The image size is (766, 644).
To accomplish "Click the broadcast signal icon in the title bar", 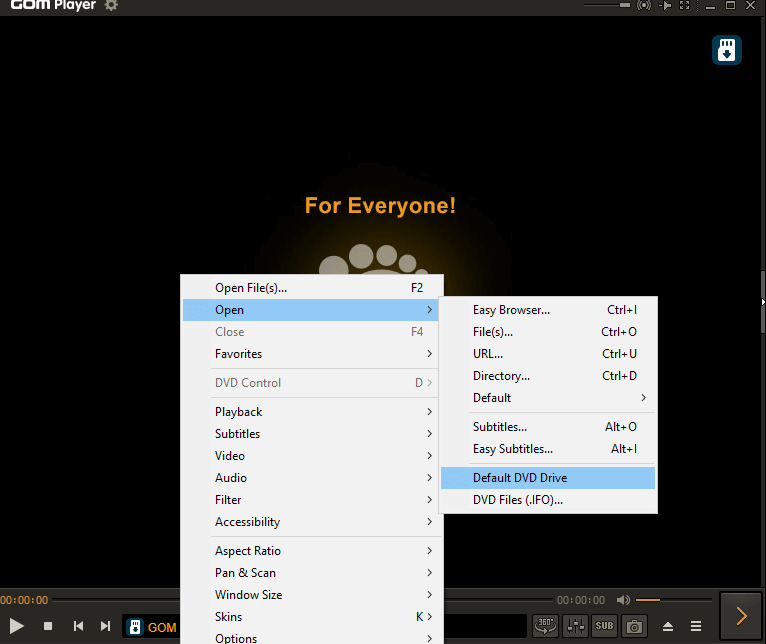I will 644,5.
